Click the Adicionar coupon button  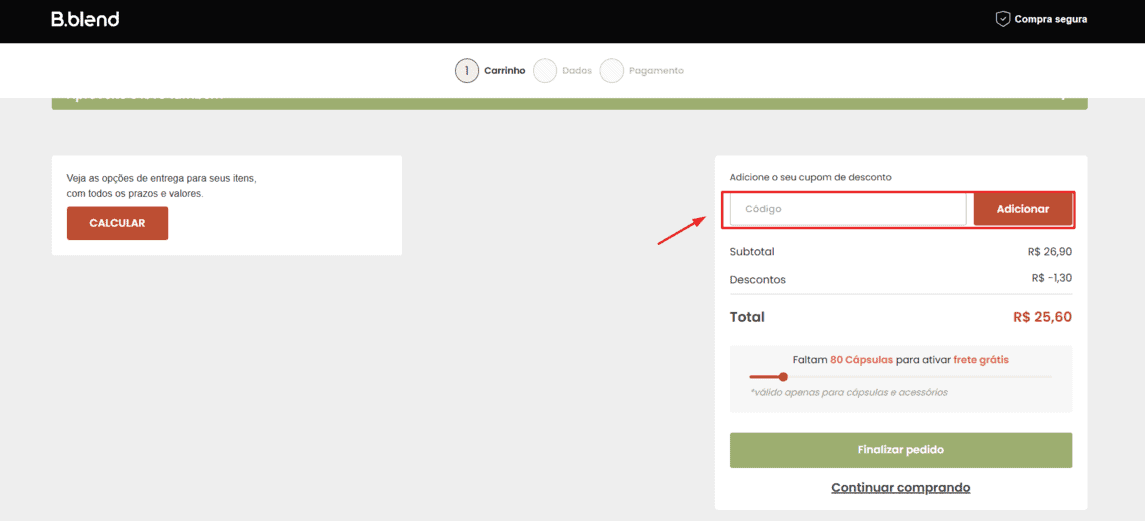coord(1022,209)
